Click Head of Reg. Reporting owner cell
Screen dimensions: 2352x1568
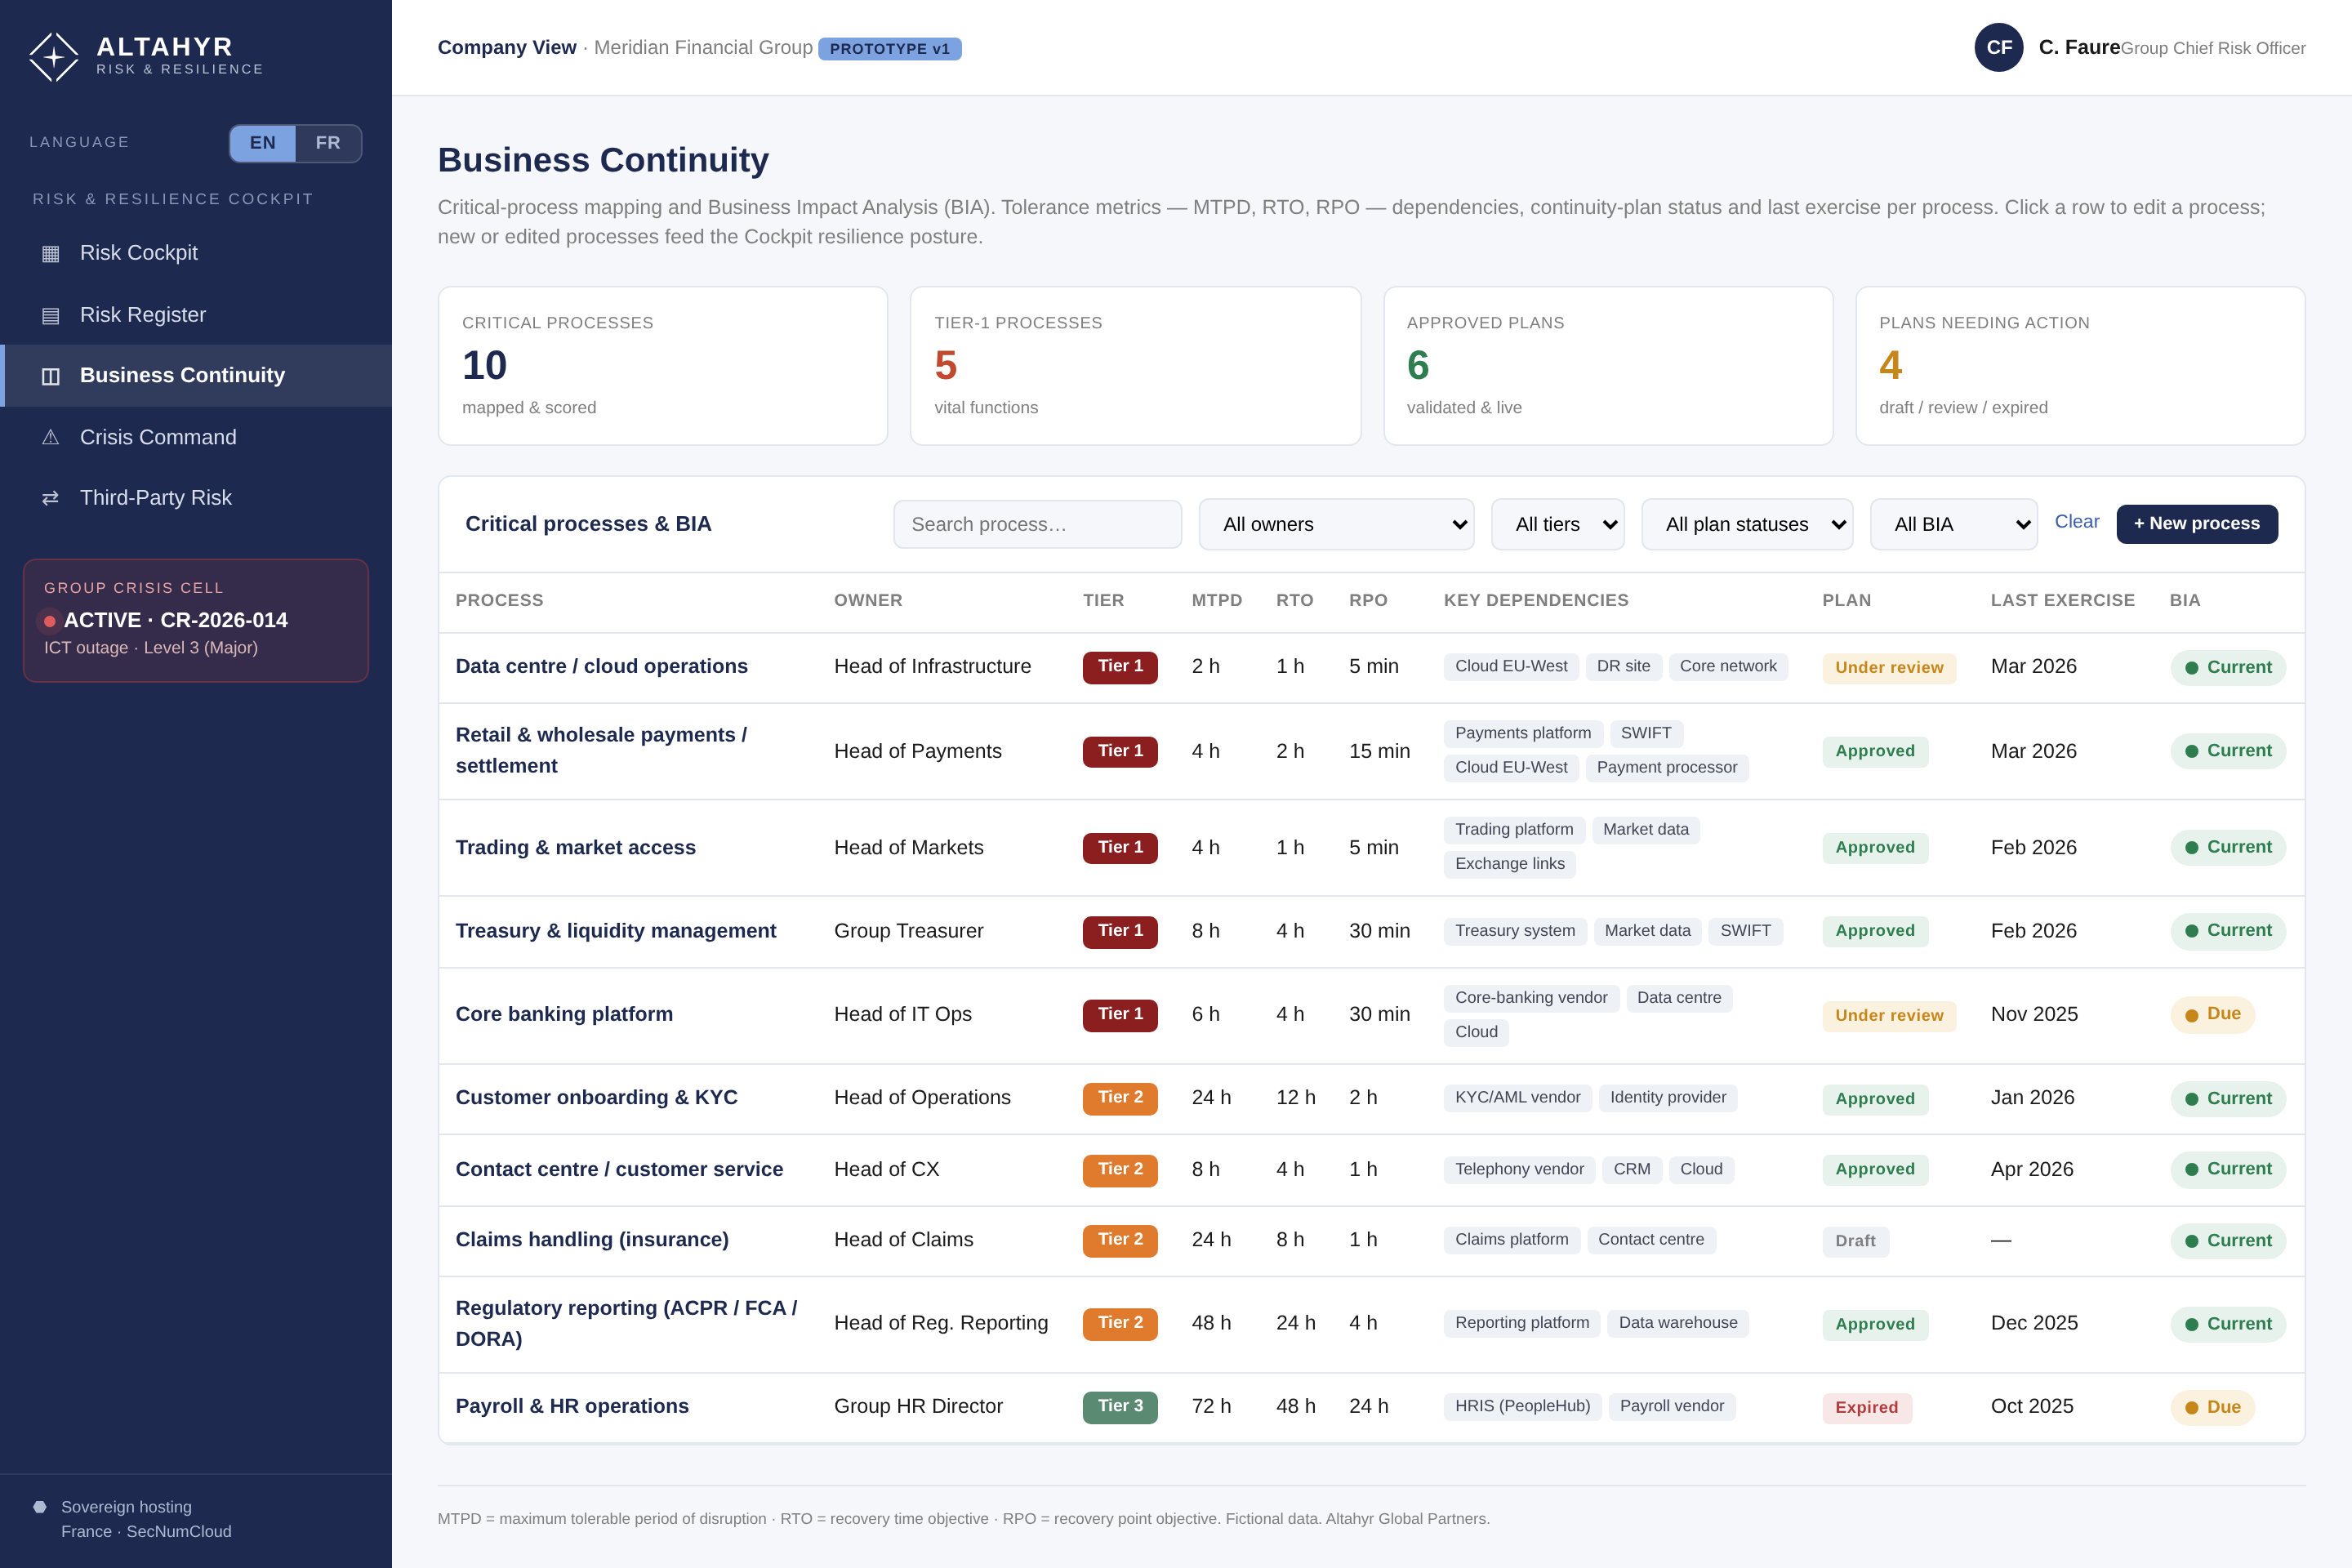click(x=940, y=1324)
